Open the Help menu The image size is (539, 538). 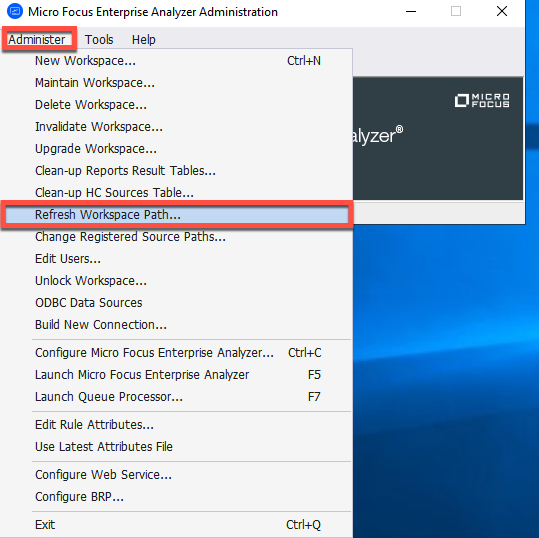tap(144, 40)
